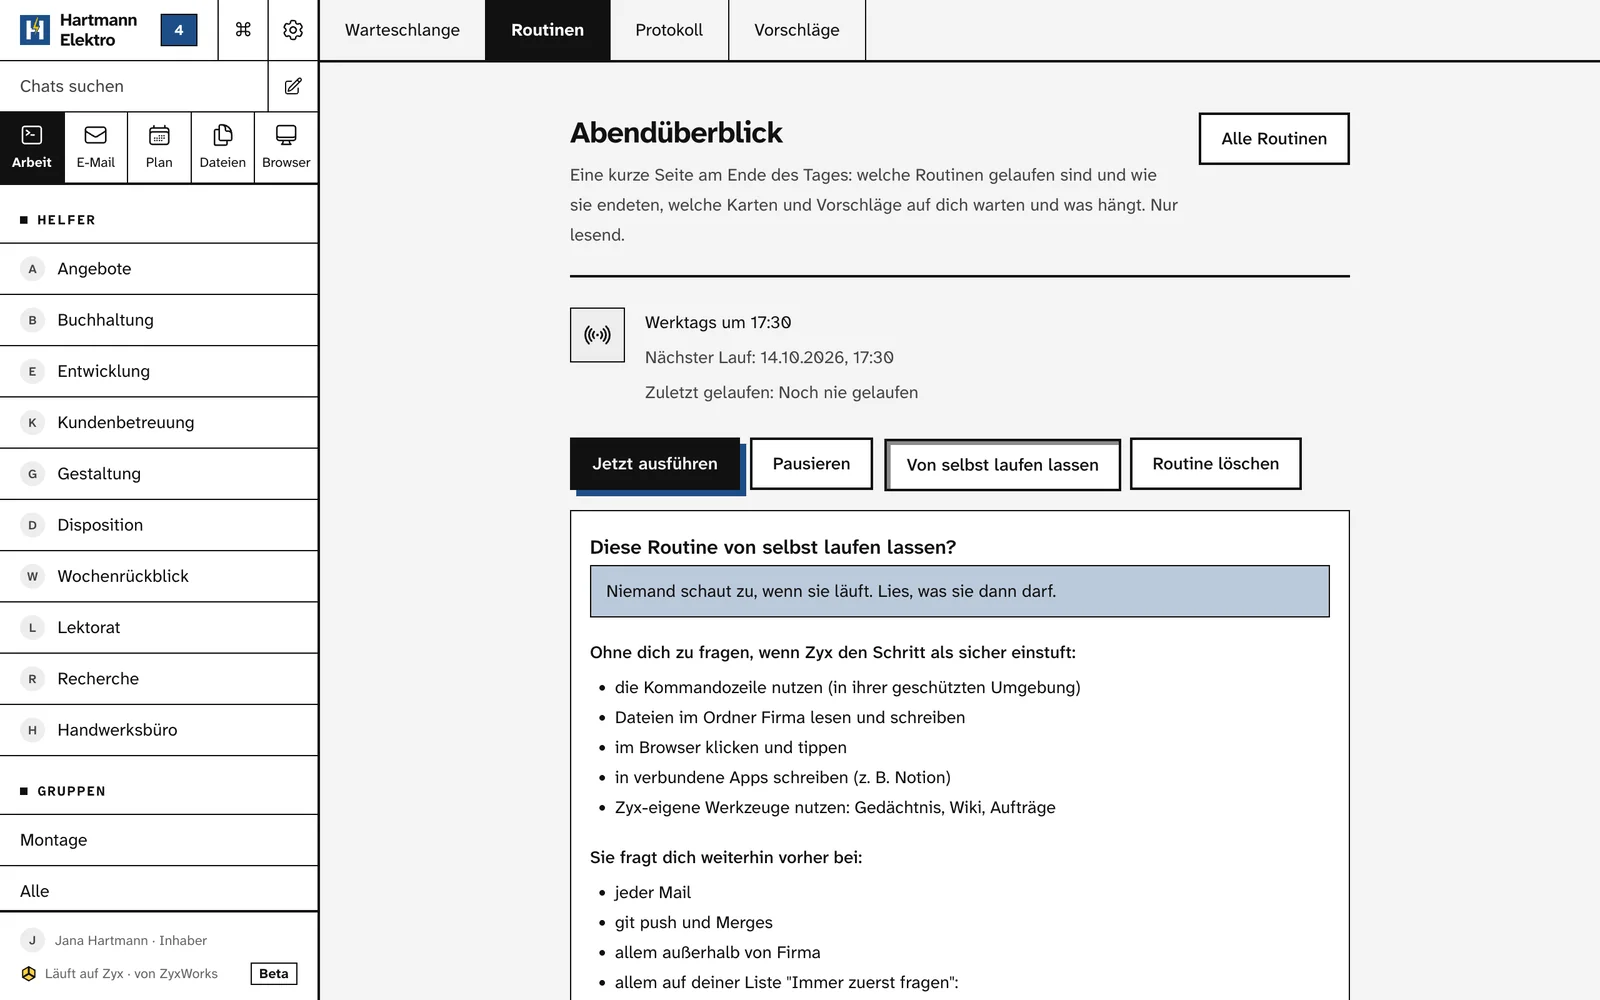Click Jetzt ausführen to run routine
Viewport: 1600px width, 1000px height.
[655, 464]
